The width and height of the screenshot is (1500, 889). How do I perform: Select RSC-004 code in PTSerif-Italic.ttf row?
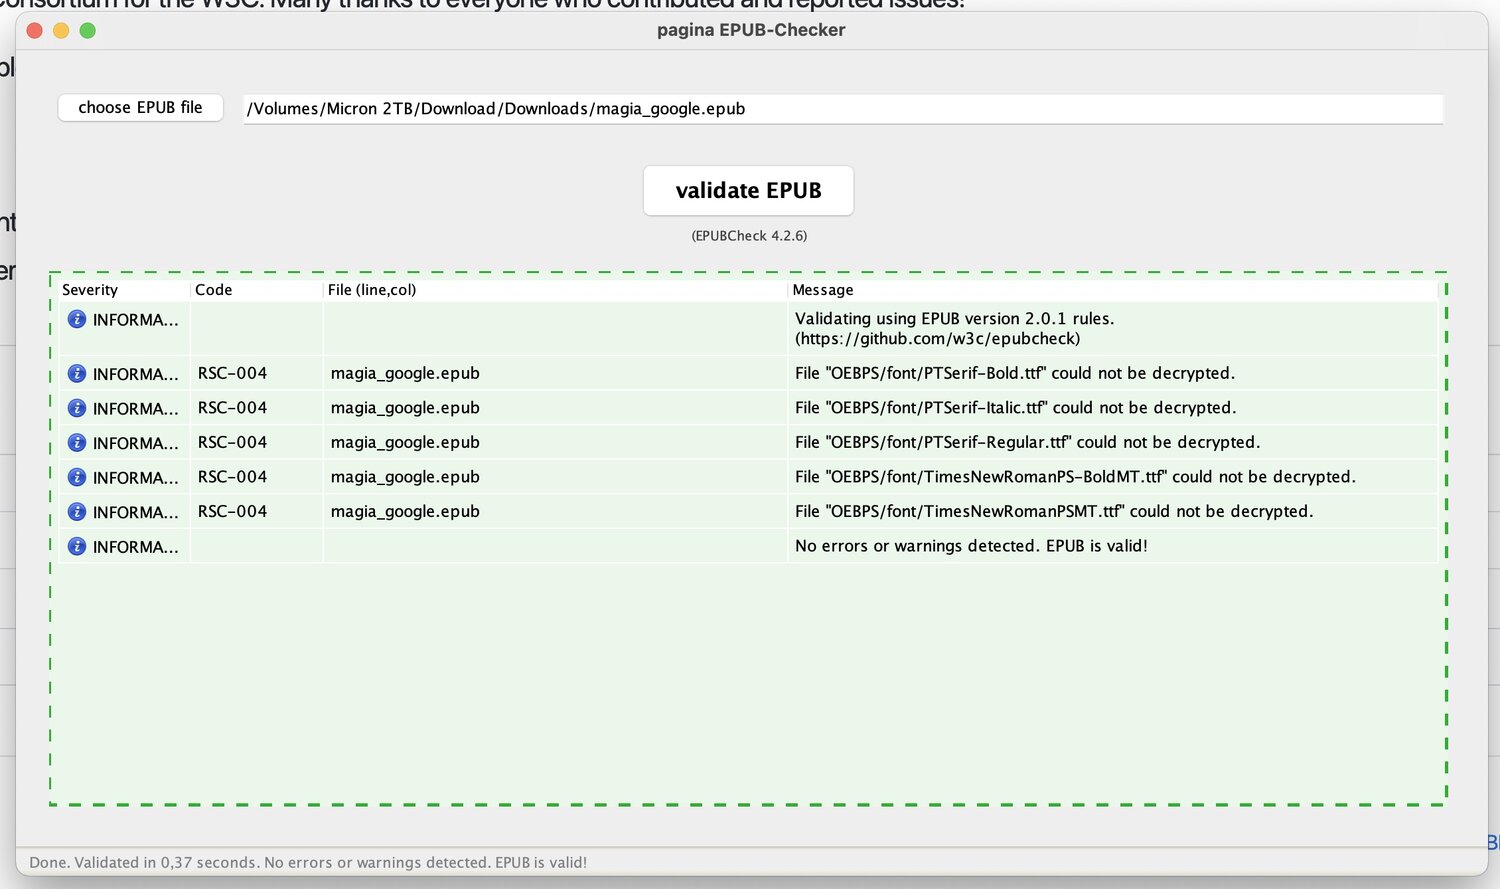pyautogui.click(x=232, y=408)
